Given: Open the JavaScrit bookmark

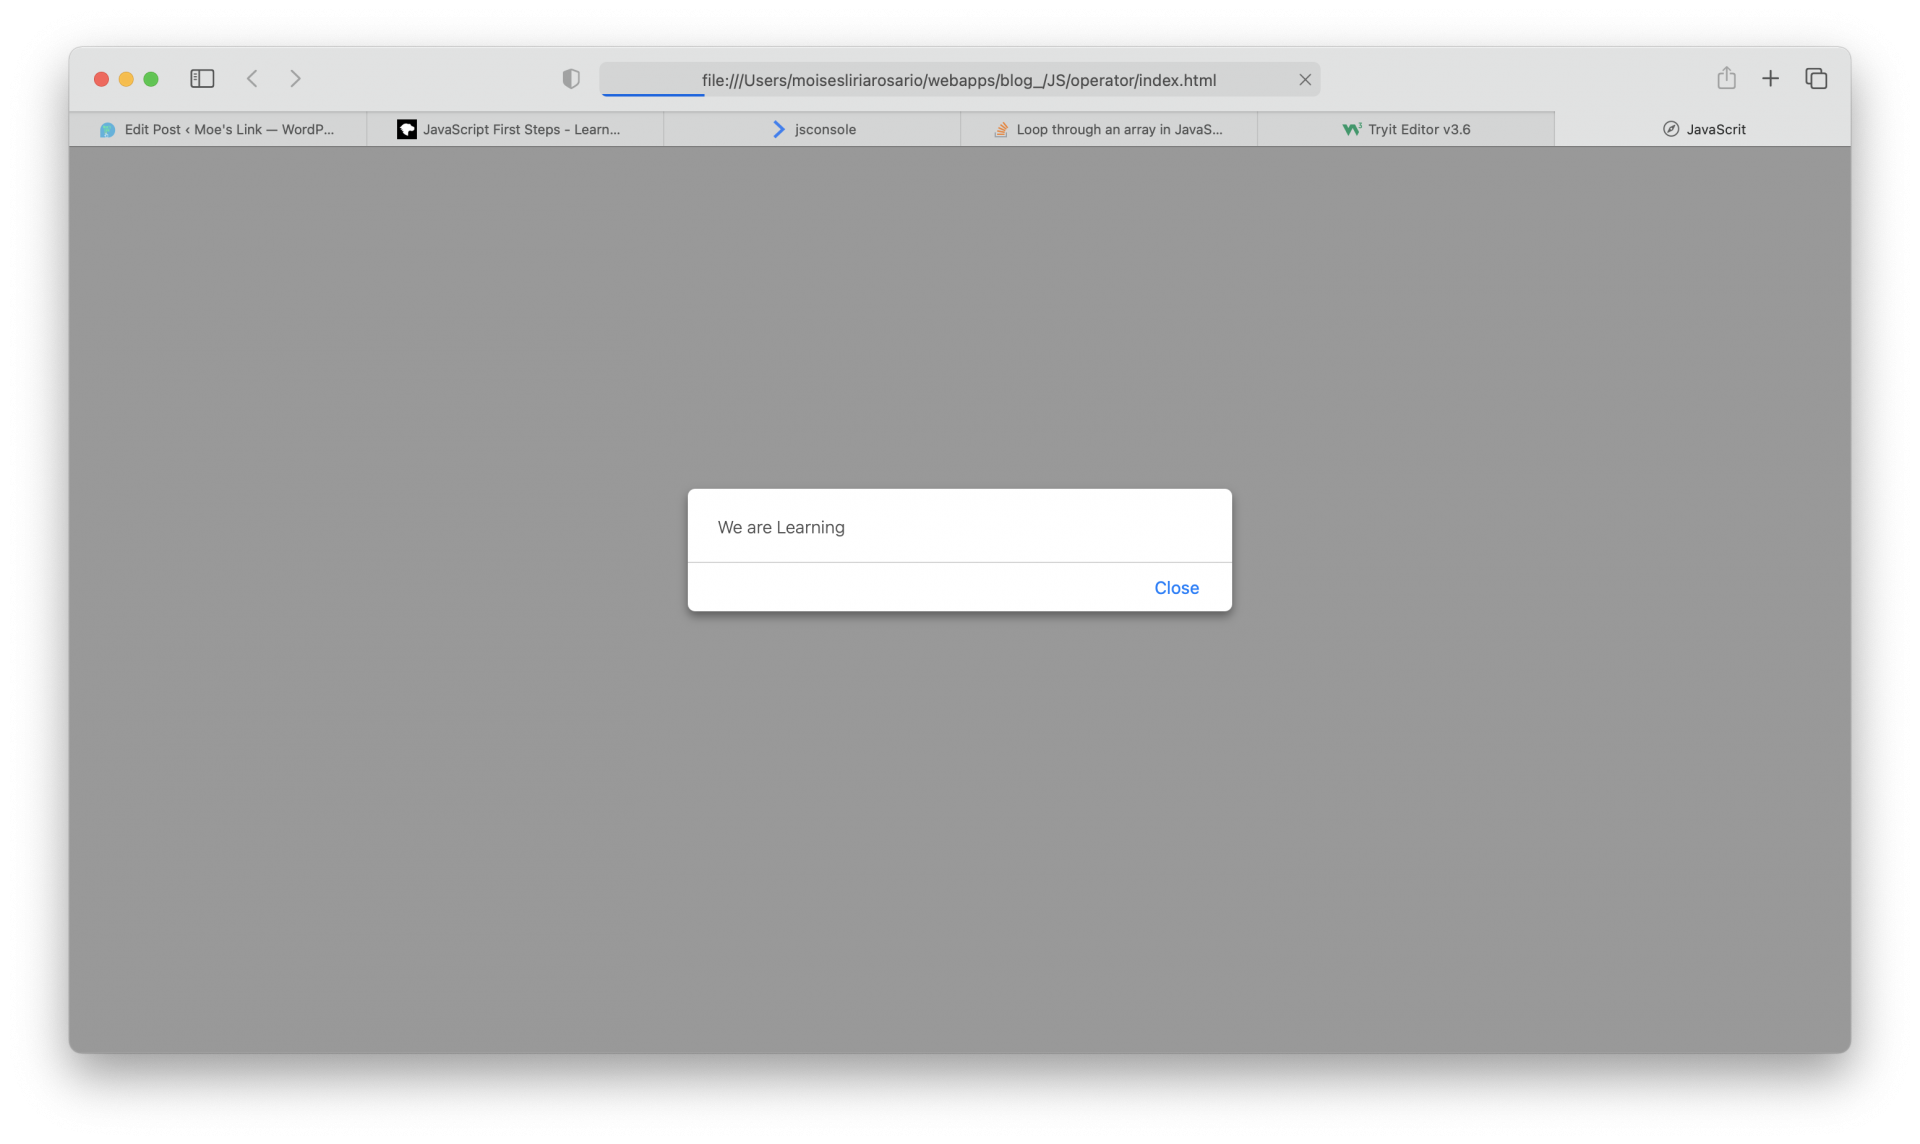Looking at the screenshot, I should (1716, 129).
